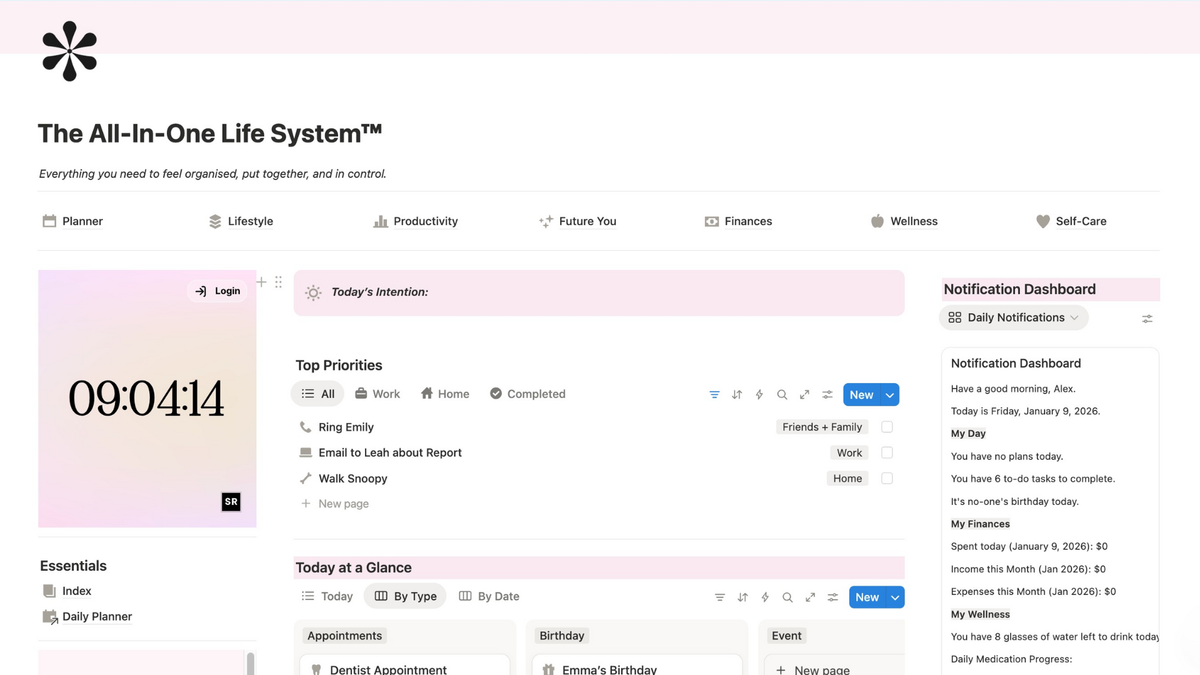
Task: Click the filter icon in Top Priorities
Action: 714,395
